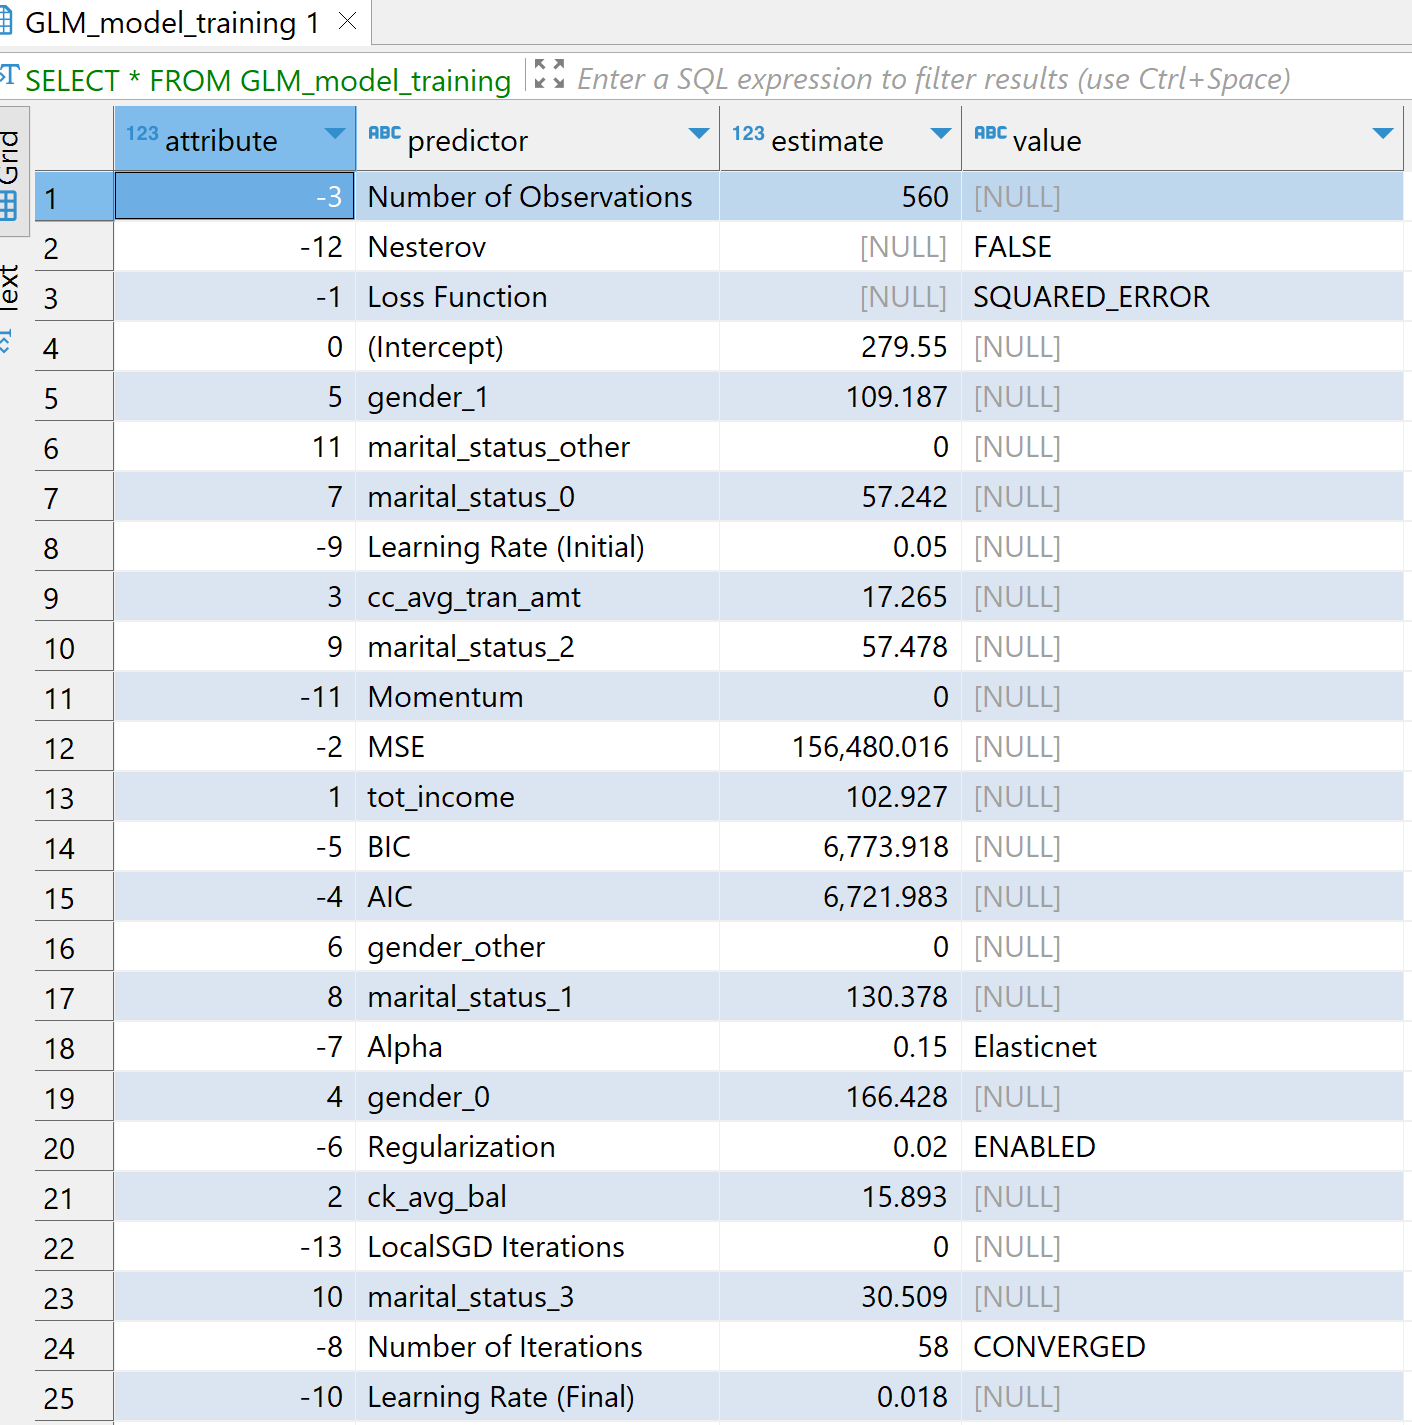Click the ABC type icon on value column

point(991,133)
